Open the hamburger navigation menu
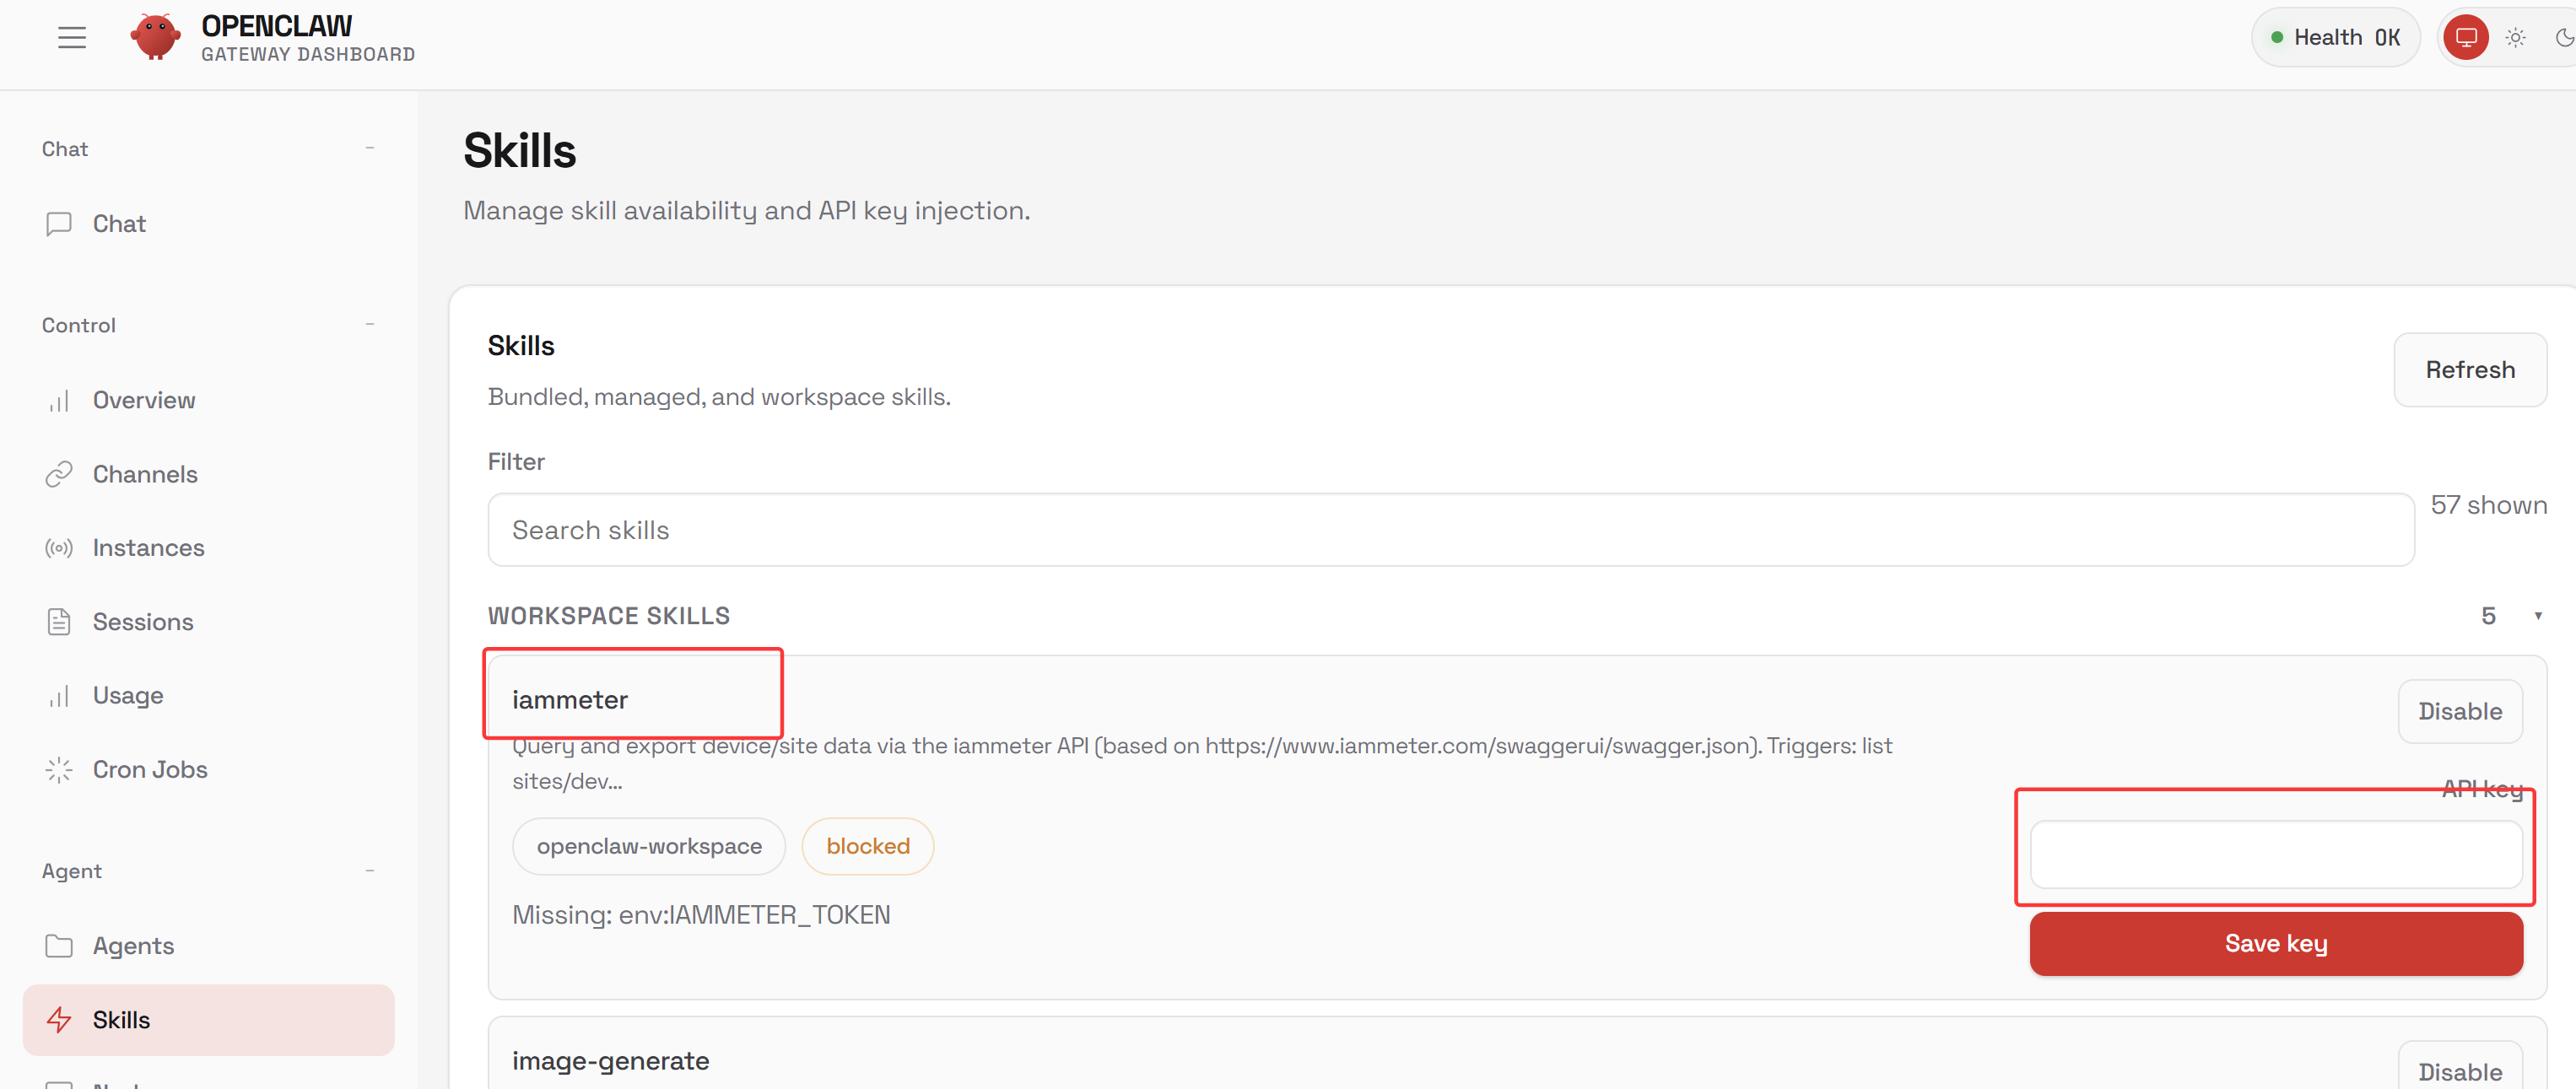 (x=71, y=37)
